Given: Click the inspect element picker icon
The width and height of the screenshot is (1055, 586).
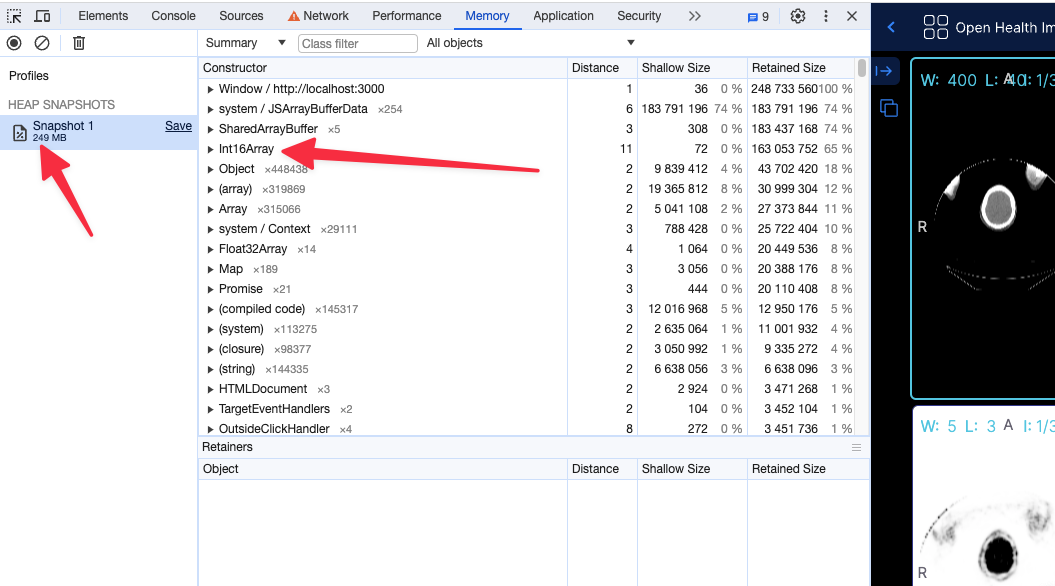Looking at the screenshot, I should pos(14,16).
